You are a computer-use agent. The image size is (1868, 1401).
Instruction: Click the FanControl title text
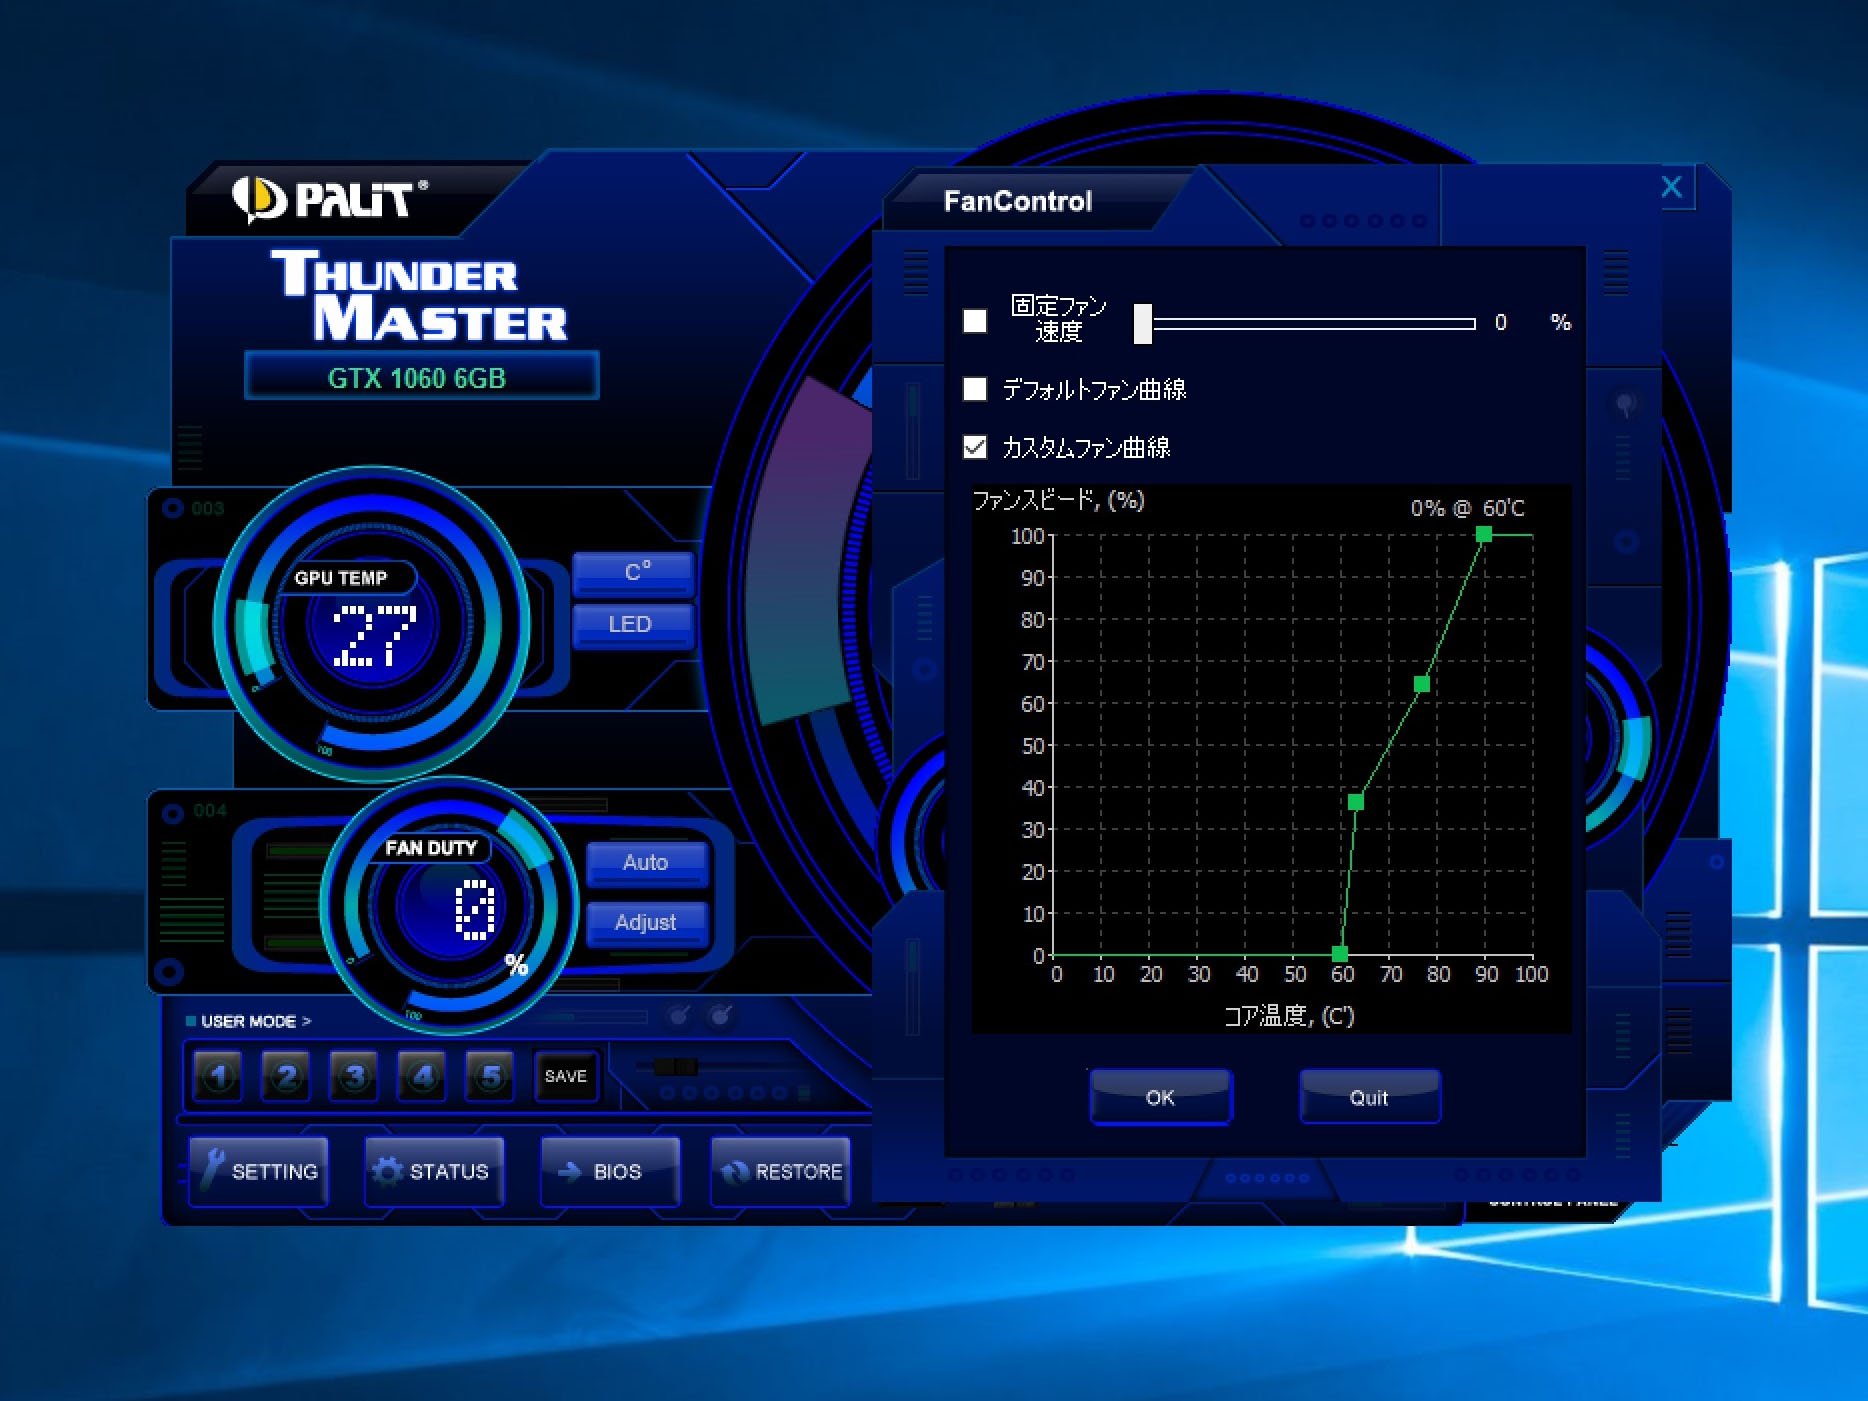click(1018, 201)
